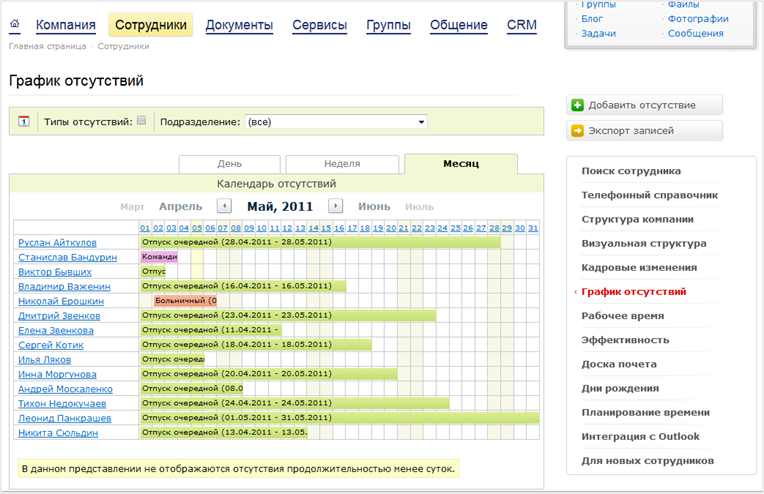Open Телефонный справочник sidebar item

tap(649, 195)
